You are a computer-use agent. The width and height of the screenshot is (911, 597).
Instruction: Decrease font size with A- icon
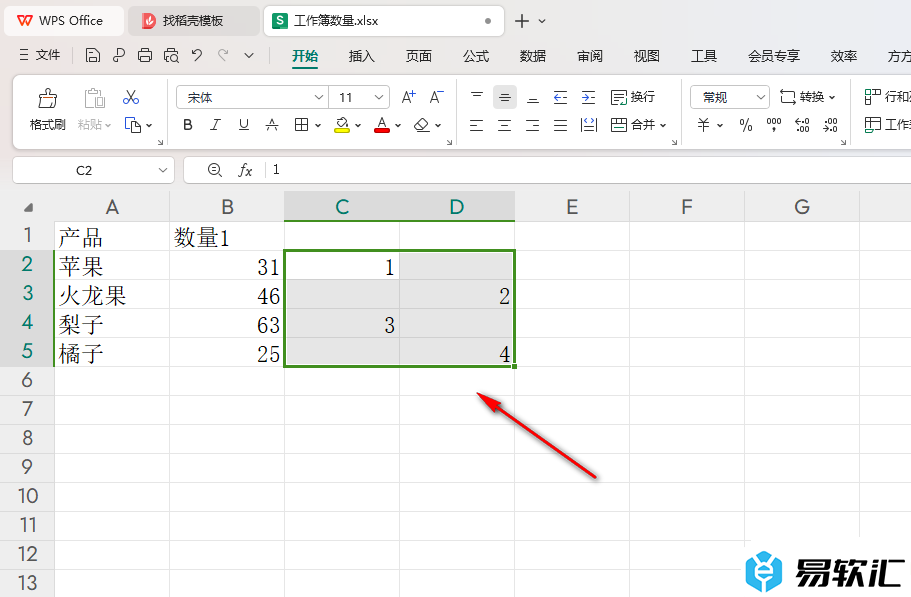click(x=436, y=97)
